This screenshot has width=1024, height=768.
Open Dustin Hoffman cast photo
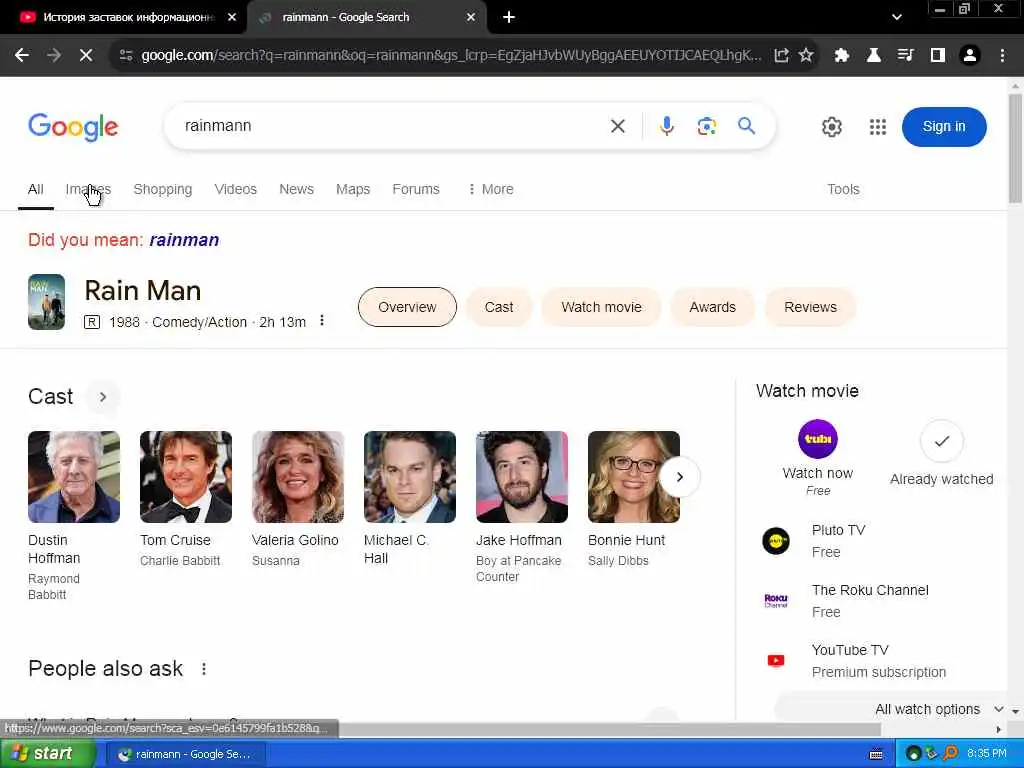pos(74,477)
